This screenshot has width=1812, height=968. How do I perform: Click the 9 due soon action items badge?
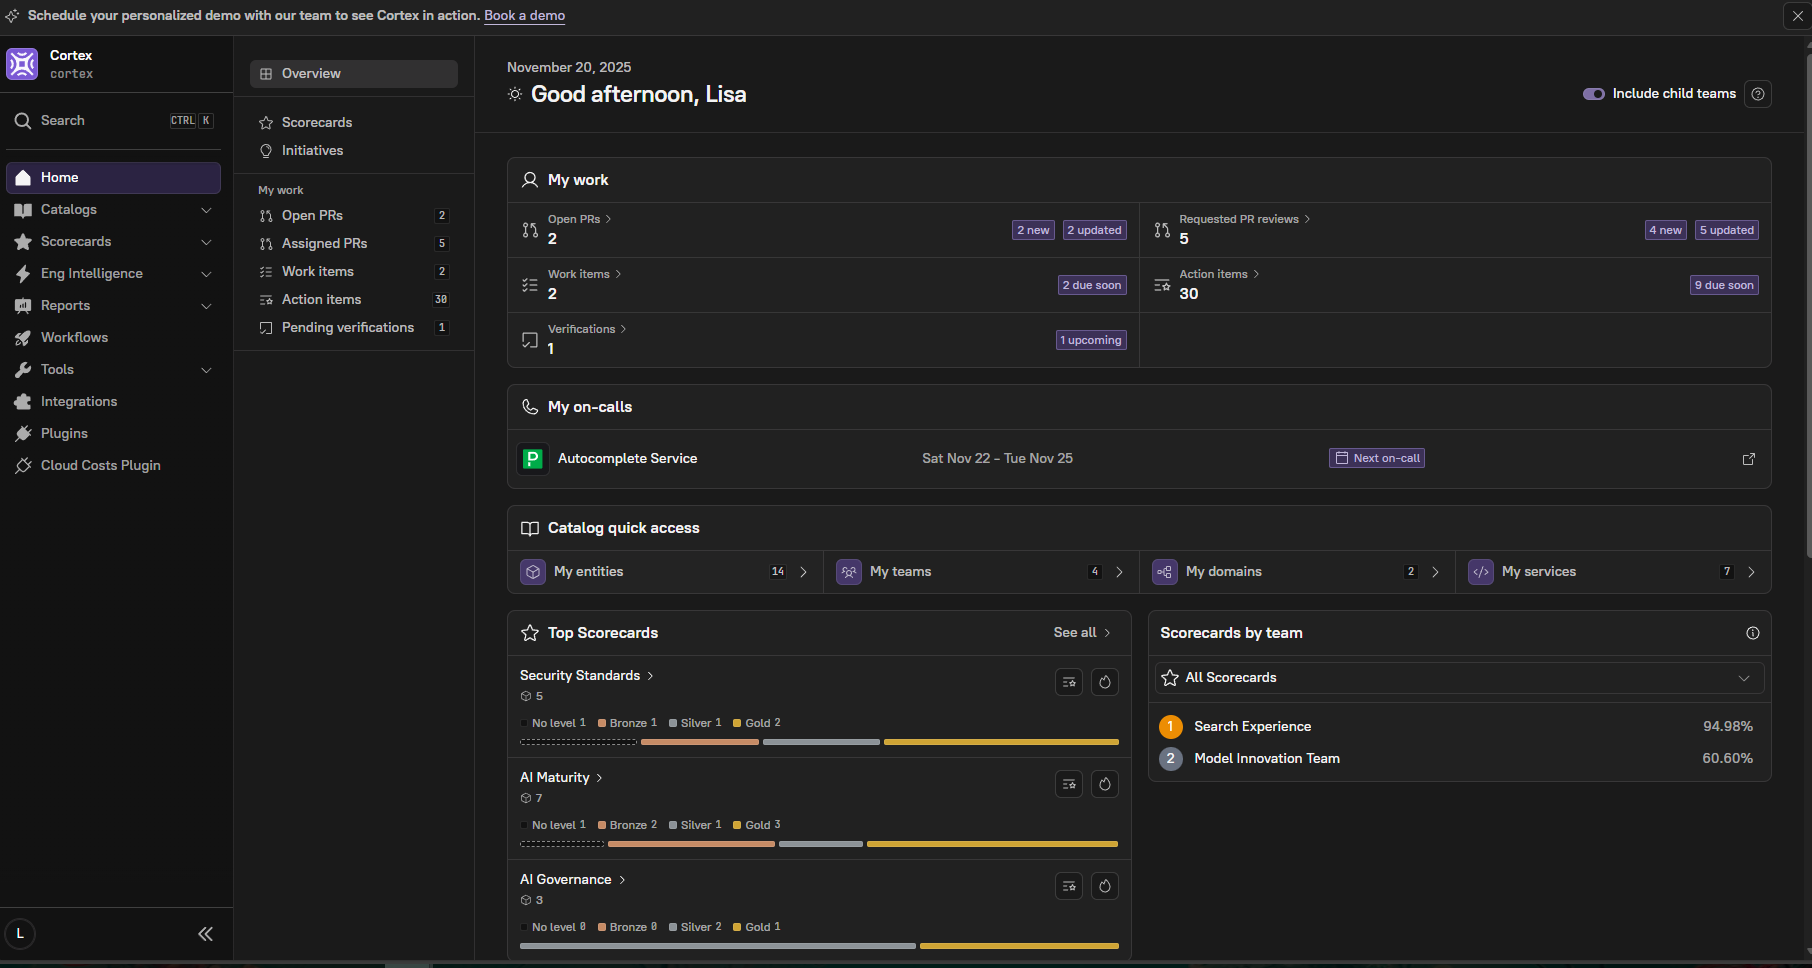(1724, 285)
